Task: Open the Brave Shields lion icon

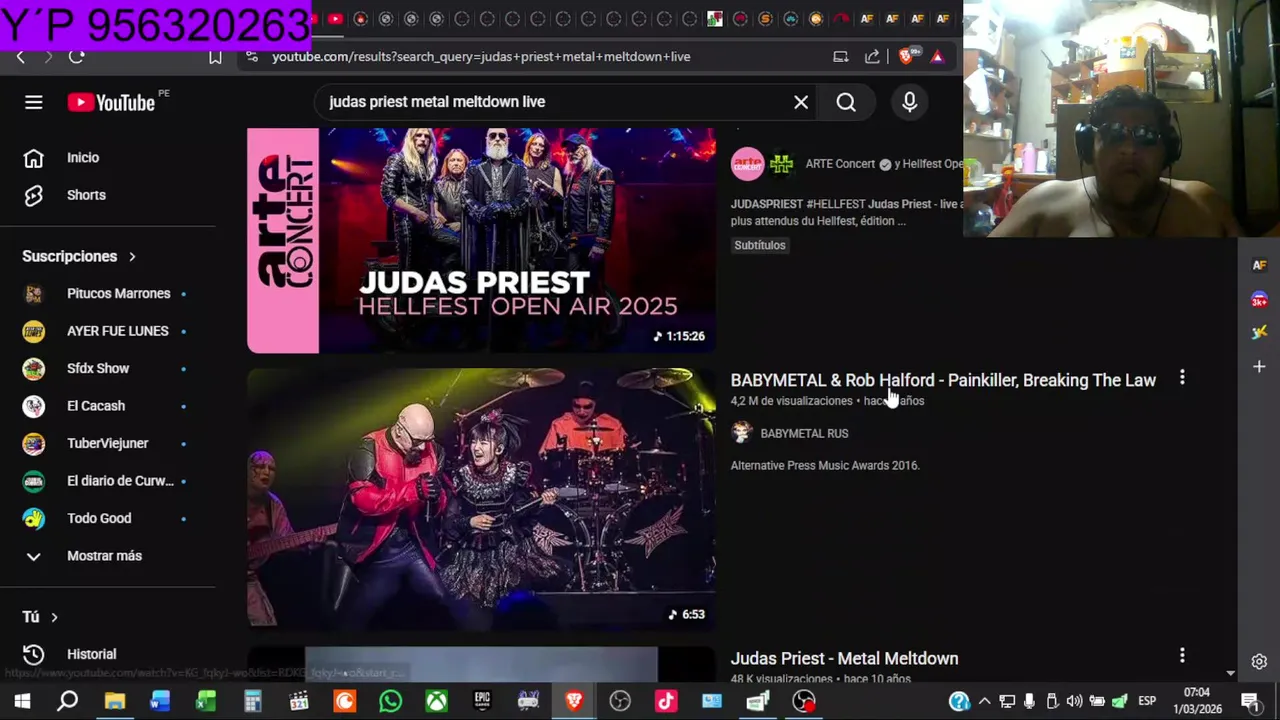Action: click(x=906, y=57)
